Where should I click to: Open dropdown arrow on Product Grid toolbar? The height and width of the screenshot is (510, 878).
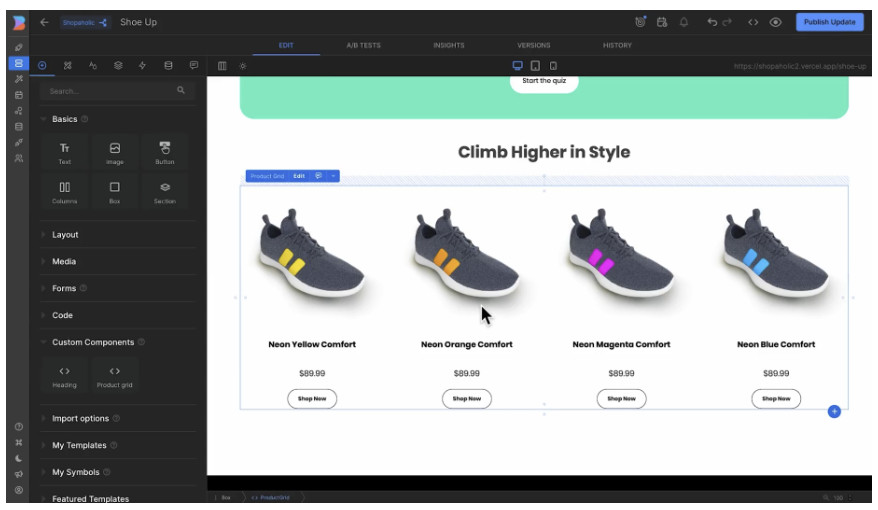[333, 176]
